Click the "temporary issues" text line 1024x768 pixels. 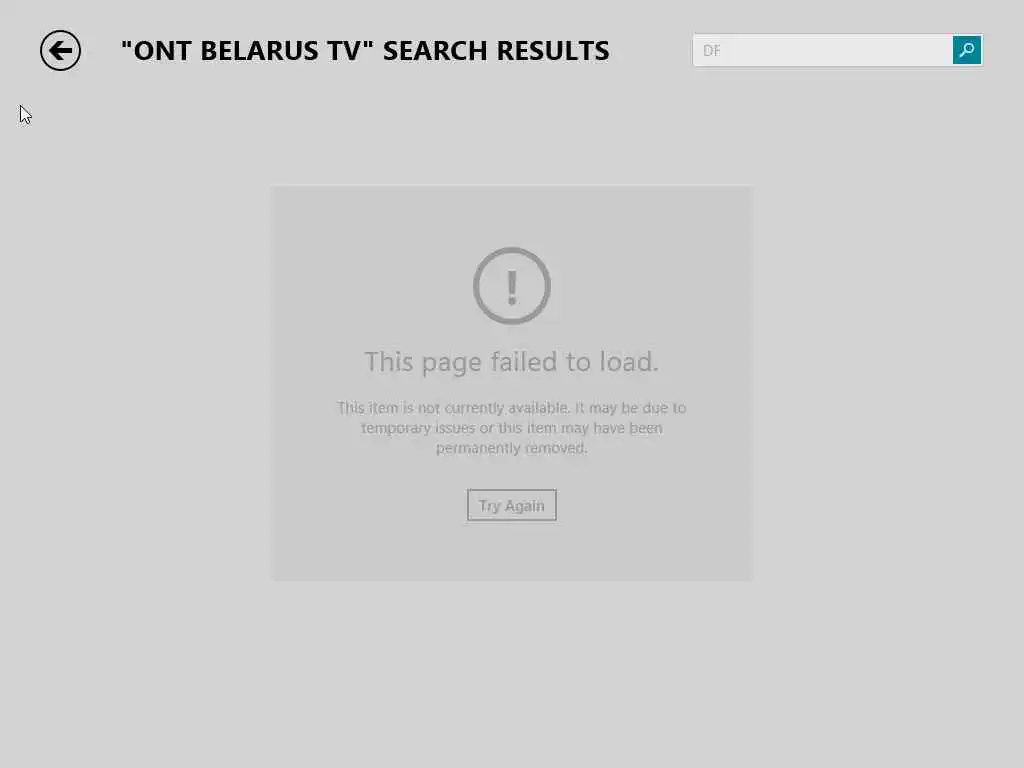click(x=511, y=428)
